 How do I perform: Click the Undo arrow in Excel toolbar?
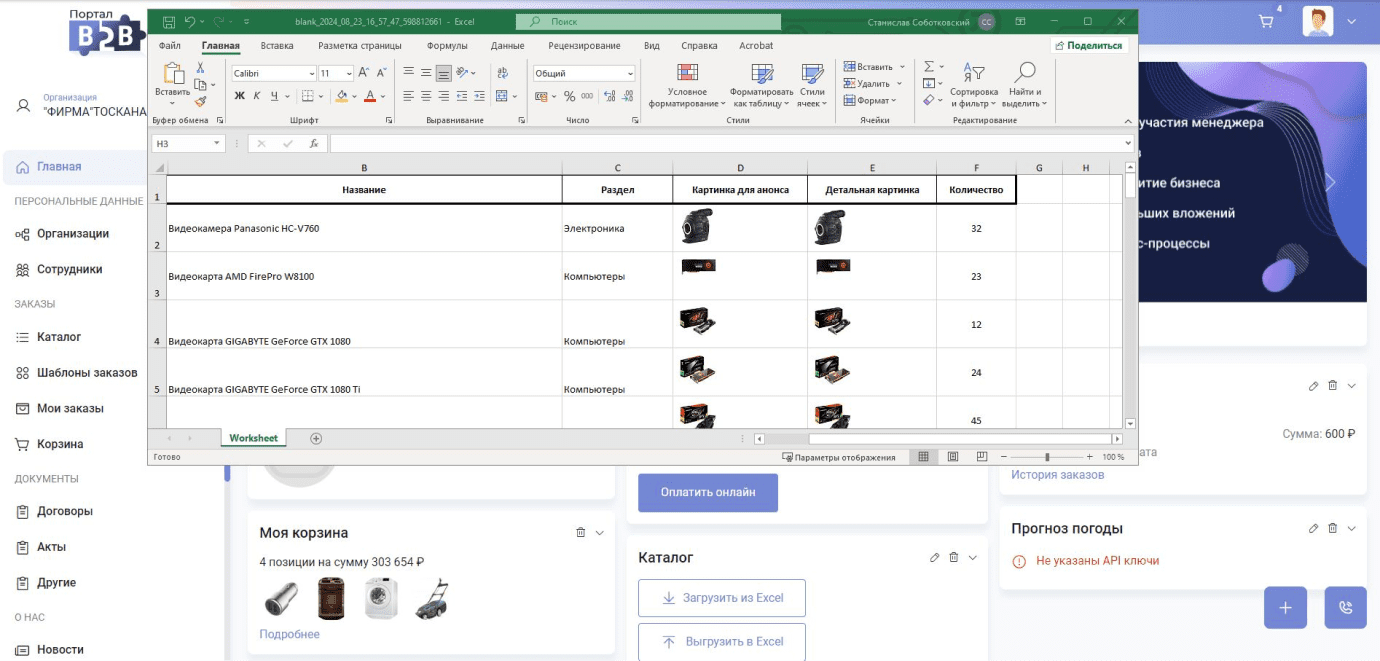[190, 21]
